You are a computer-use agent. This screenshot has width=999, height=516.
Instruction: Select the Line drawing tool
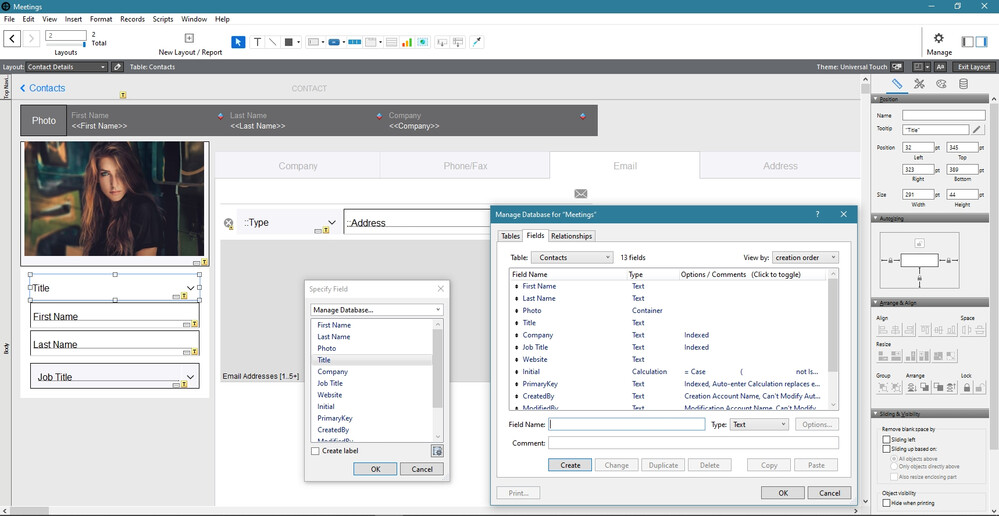click(x=272, y=42)
